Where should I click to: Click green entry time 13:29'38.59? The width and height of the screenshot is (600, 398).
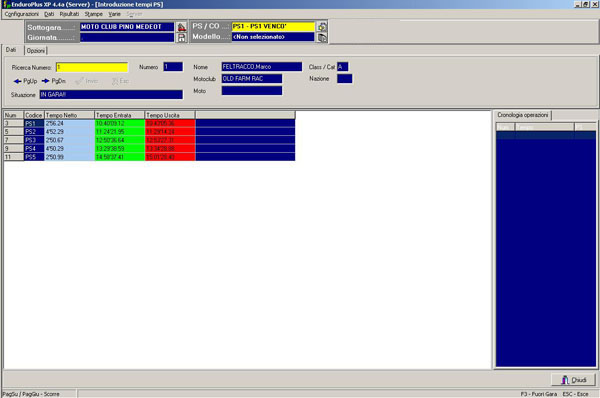pyautogui.click(x=119, y=148)
